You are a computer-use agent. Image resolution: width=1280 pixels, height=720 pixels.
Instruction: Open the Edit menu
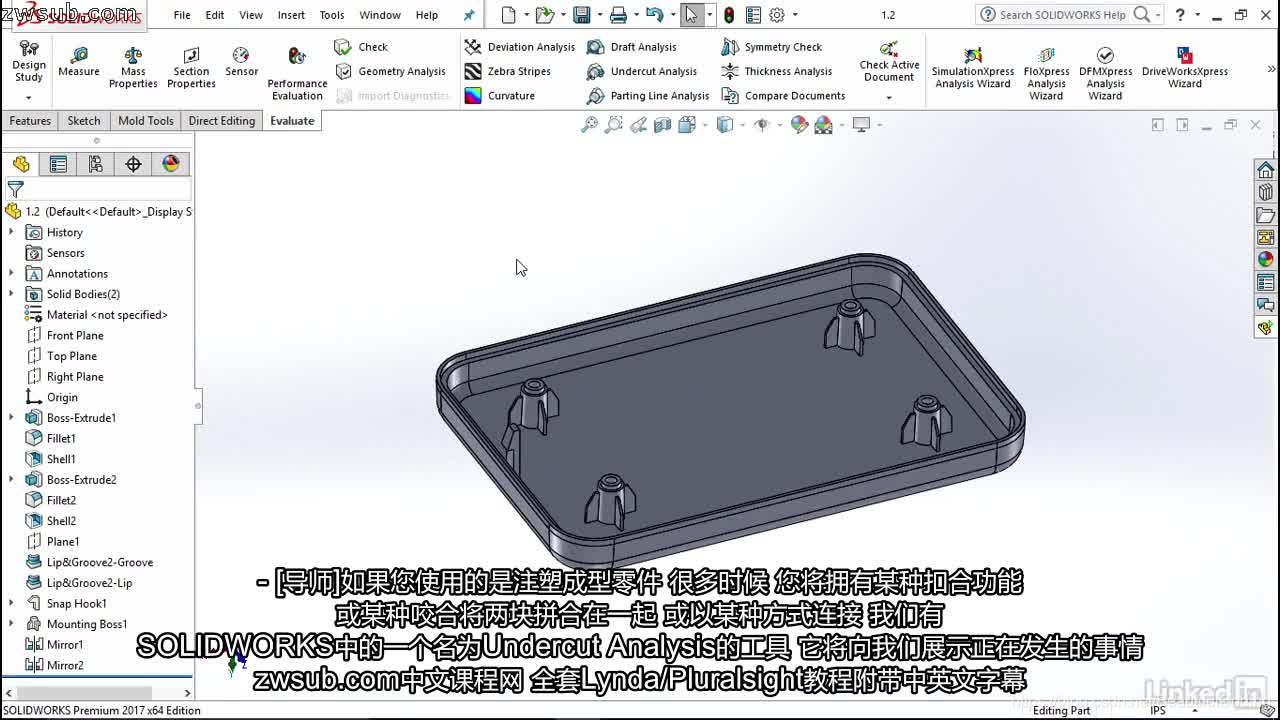pyautogui.click(x=215, y=15)
